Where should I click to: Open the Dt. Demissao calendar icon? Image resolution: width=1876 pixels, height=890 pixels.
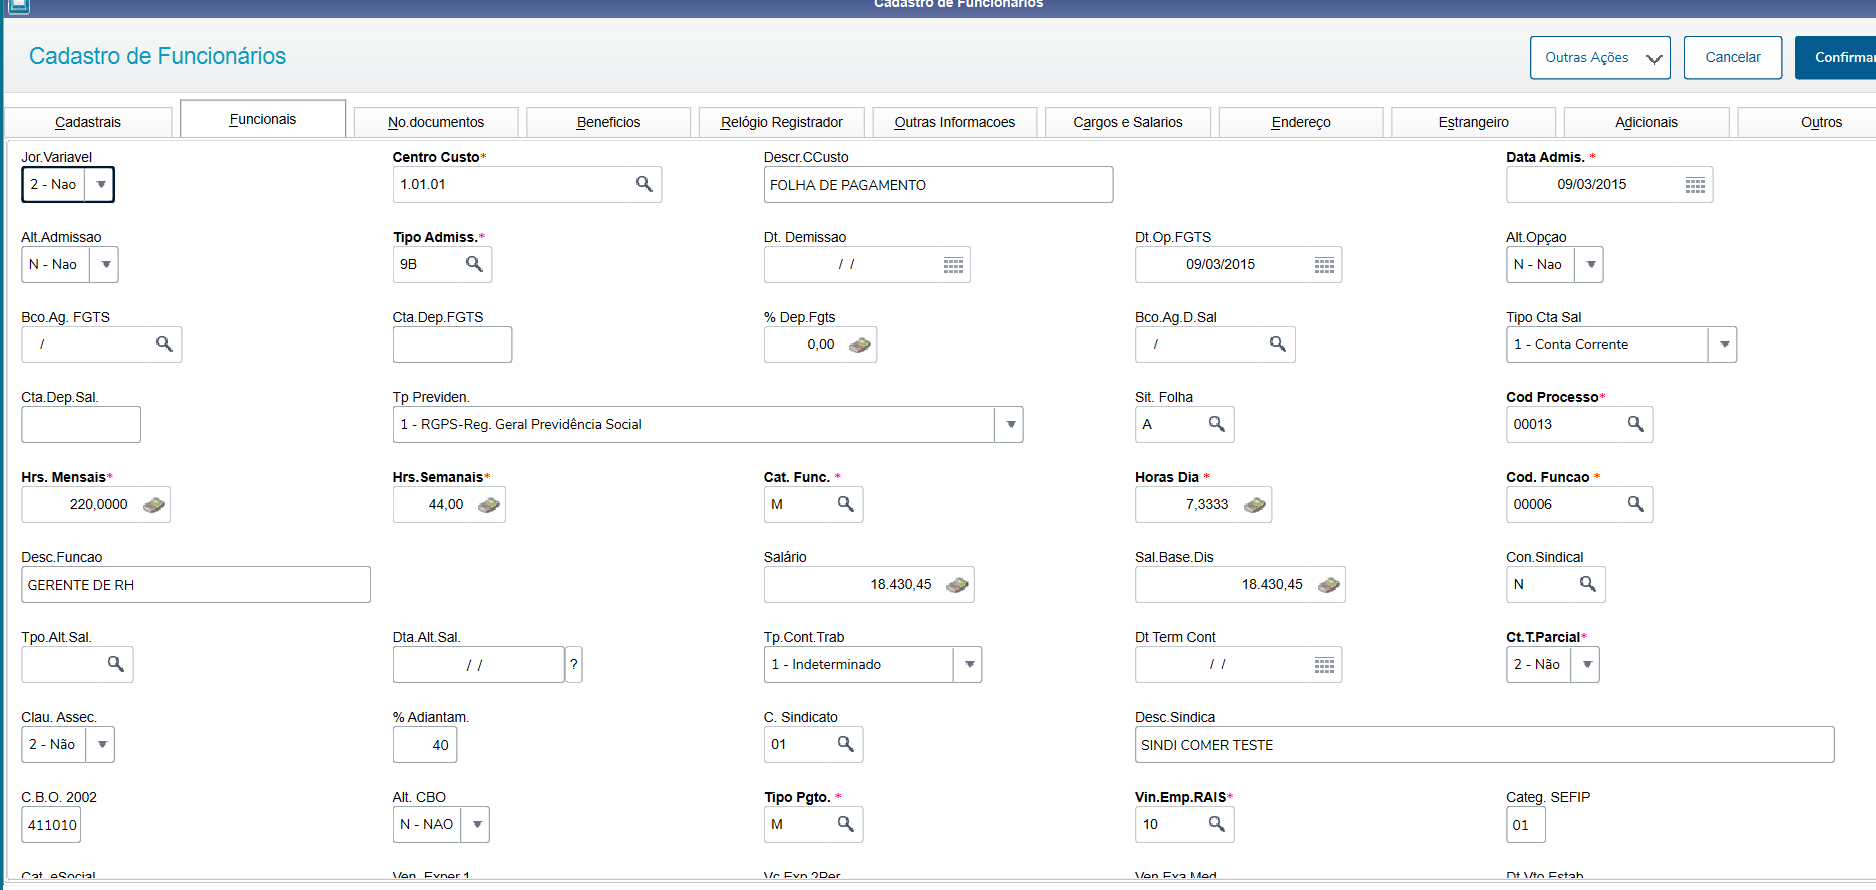(953, 265)
